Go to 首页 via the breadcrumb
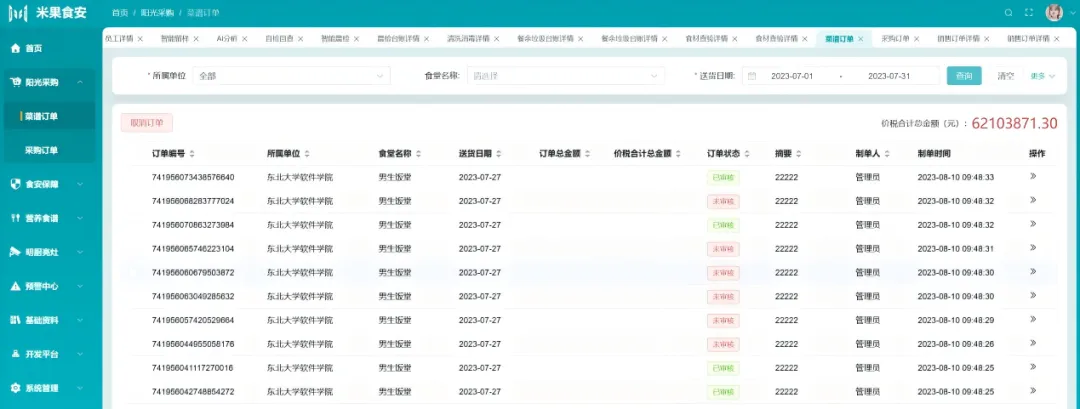 tap(120, 12)
